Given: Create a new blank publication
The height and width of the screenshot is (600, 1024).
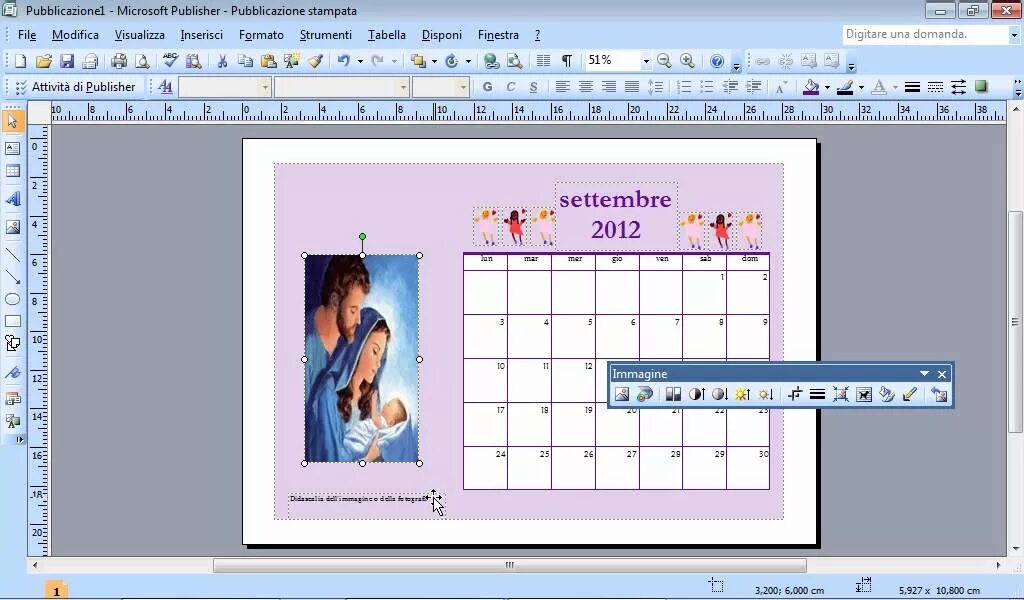Looking at the screenshot, I should click(x=20, y=61).
